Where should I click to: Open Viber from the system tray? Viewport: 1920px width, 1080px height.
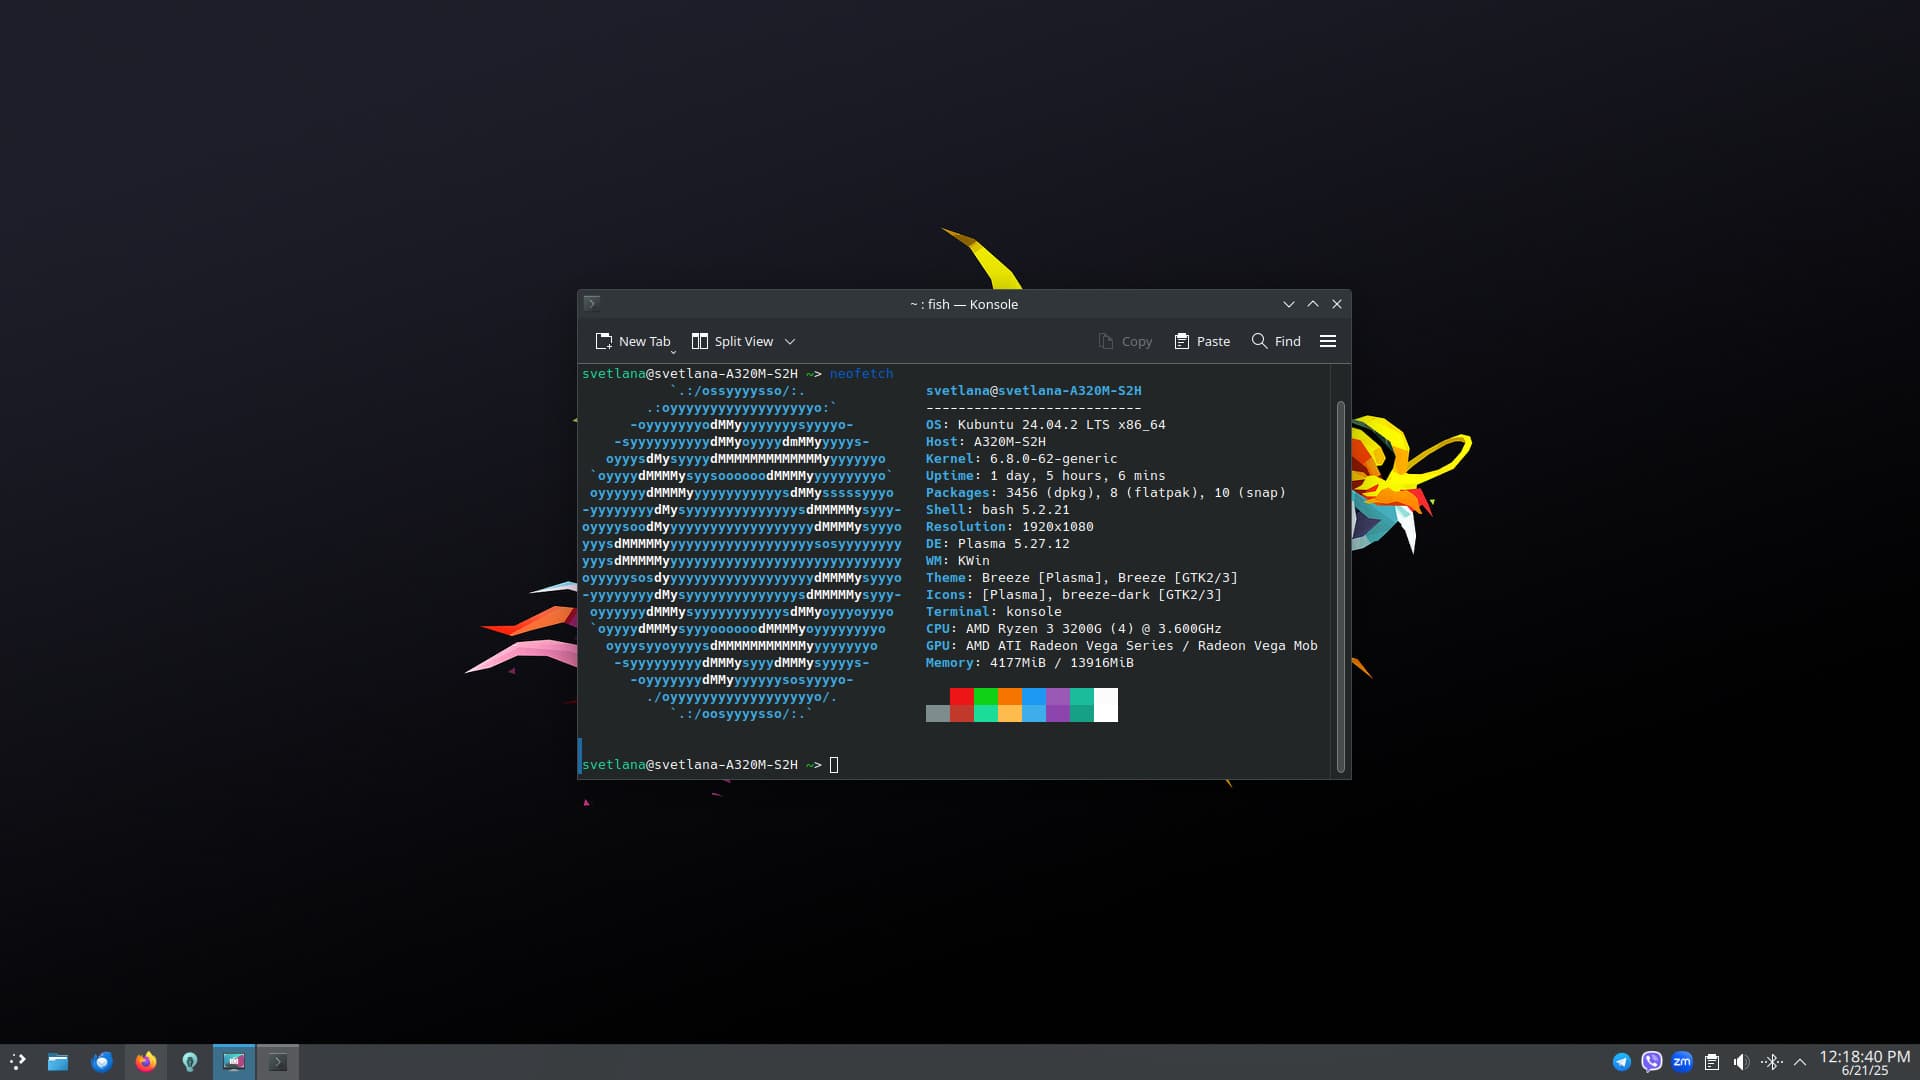point(1651,1062)
